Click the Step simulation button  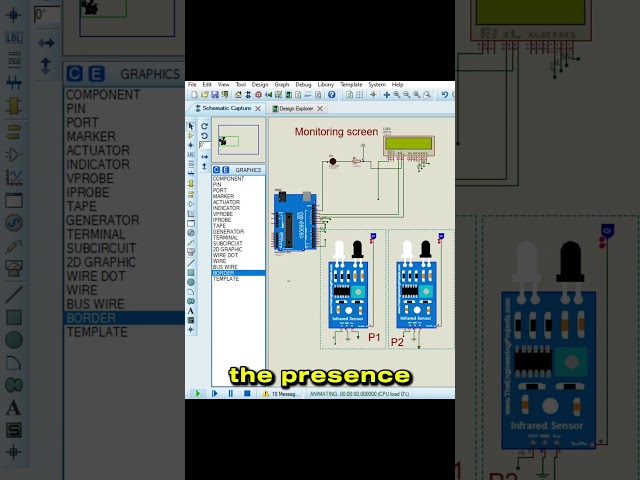[x=215, y=393]
